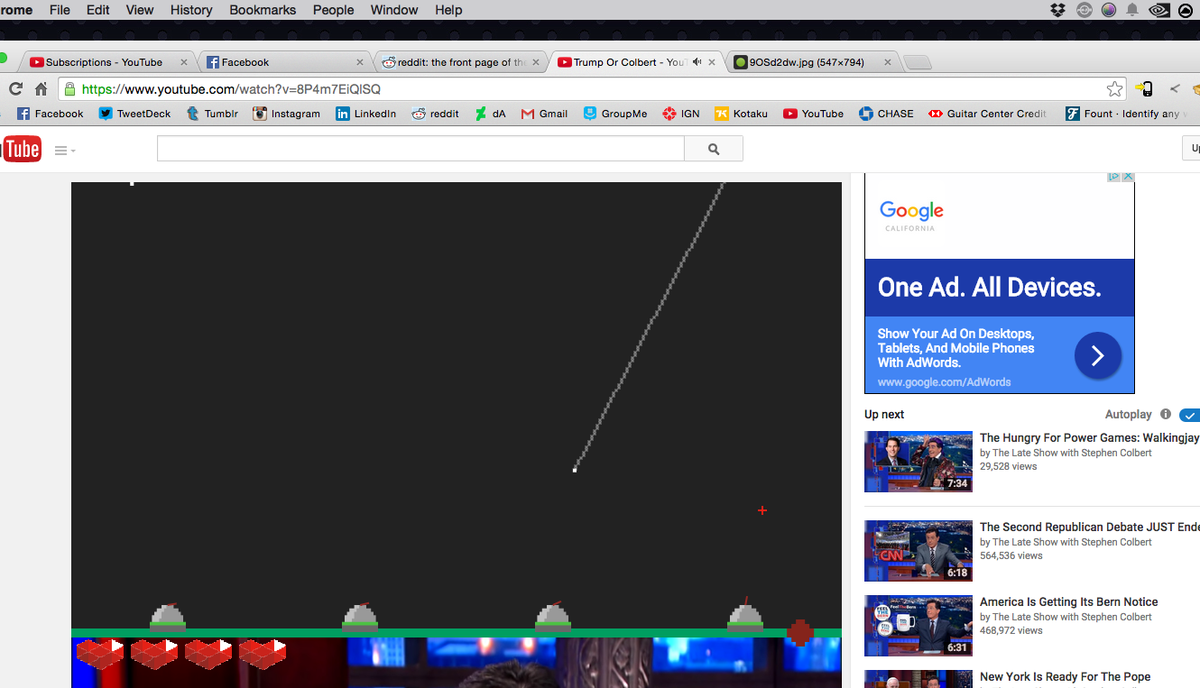The width and height of the screenshot is (1200, 688).
Task: Open the YouTube bookmark
Action: pos(813,114)
